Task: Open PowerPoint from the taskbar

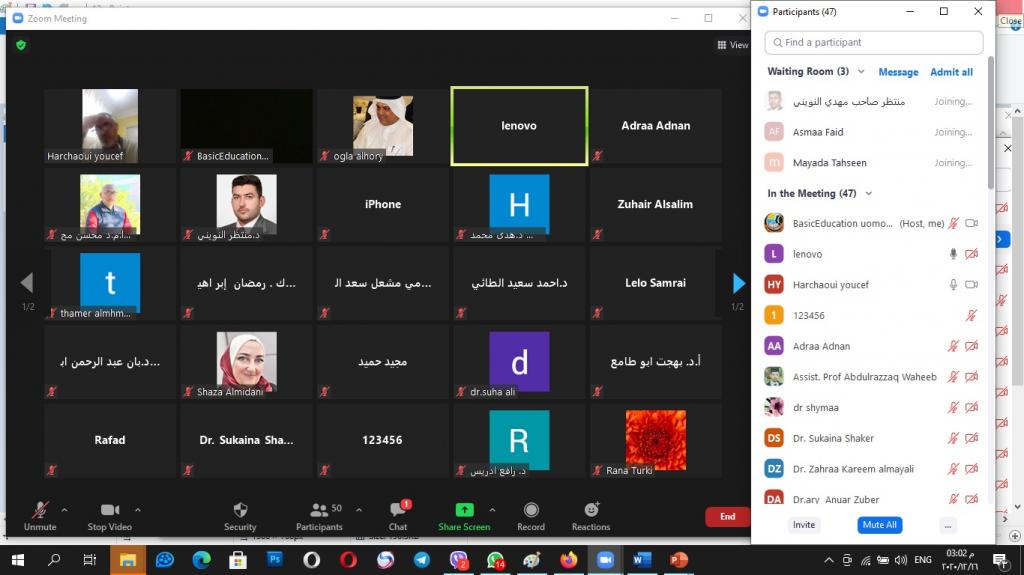Action: [x=679, y=560]
